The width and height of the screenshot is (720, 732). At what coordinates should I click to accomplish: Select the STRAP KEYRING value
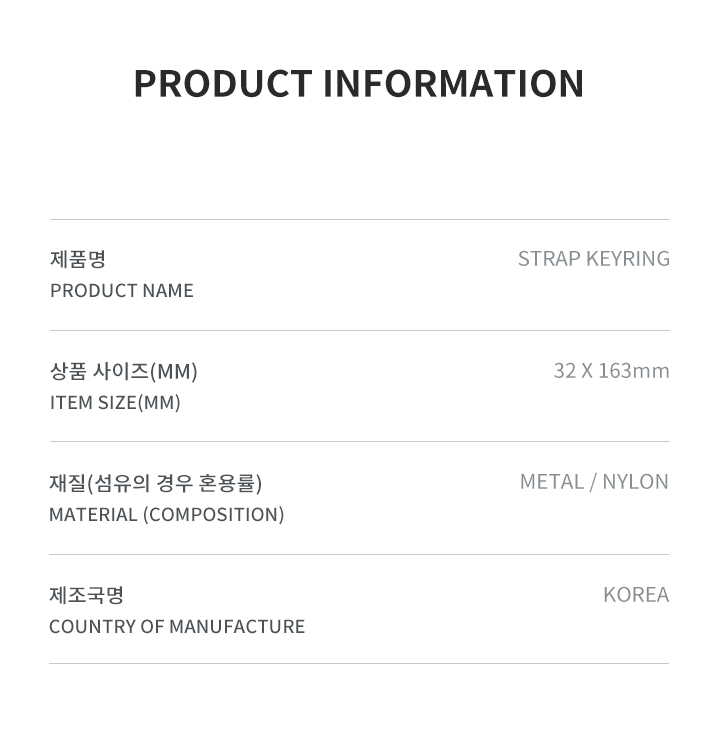[593, 259]
